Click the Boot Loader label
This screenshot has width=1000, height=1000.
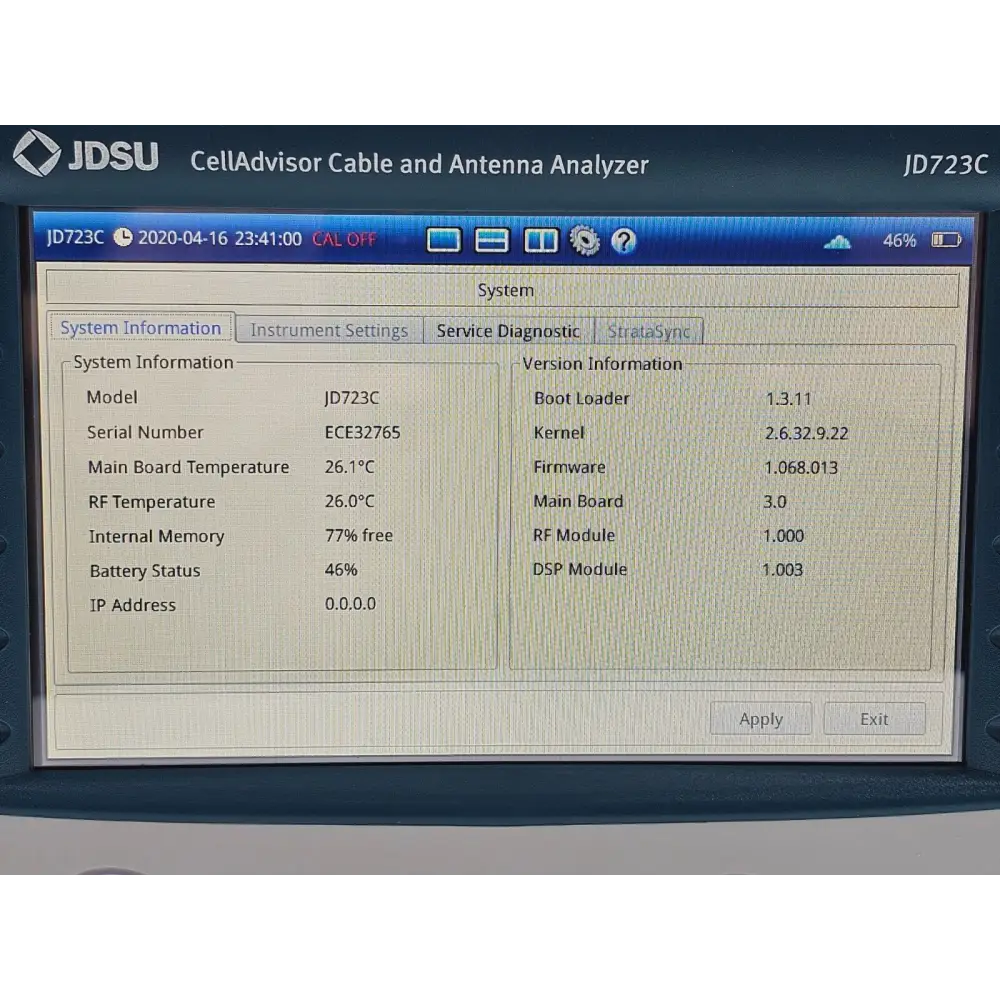[x=582, y=399]
